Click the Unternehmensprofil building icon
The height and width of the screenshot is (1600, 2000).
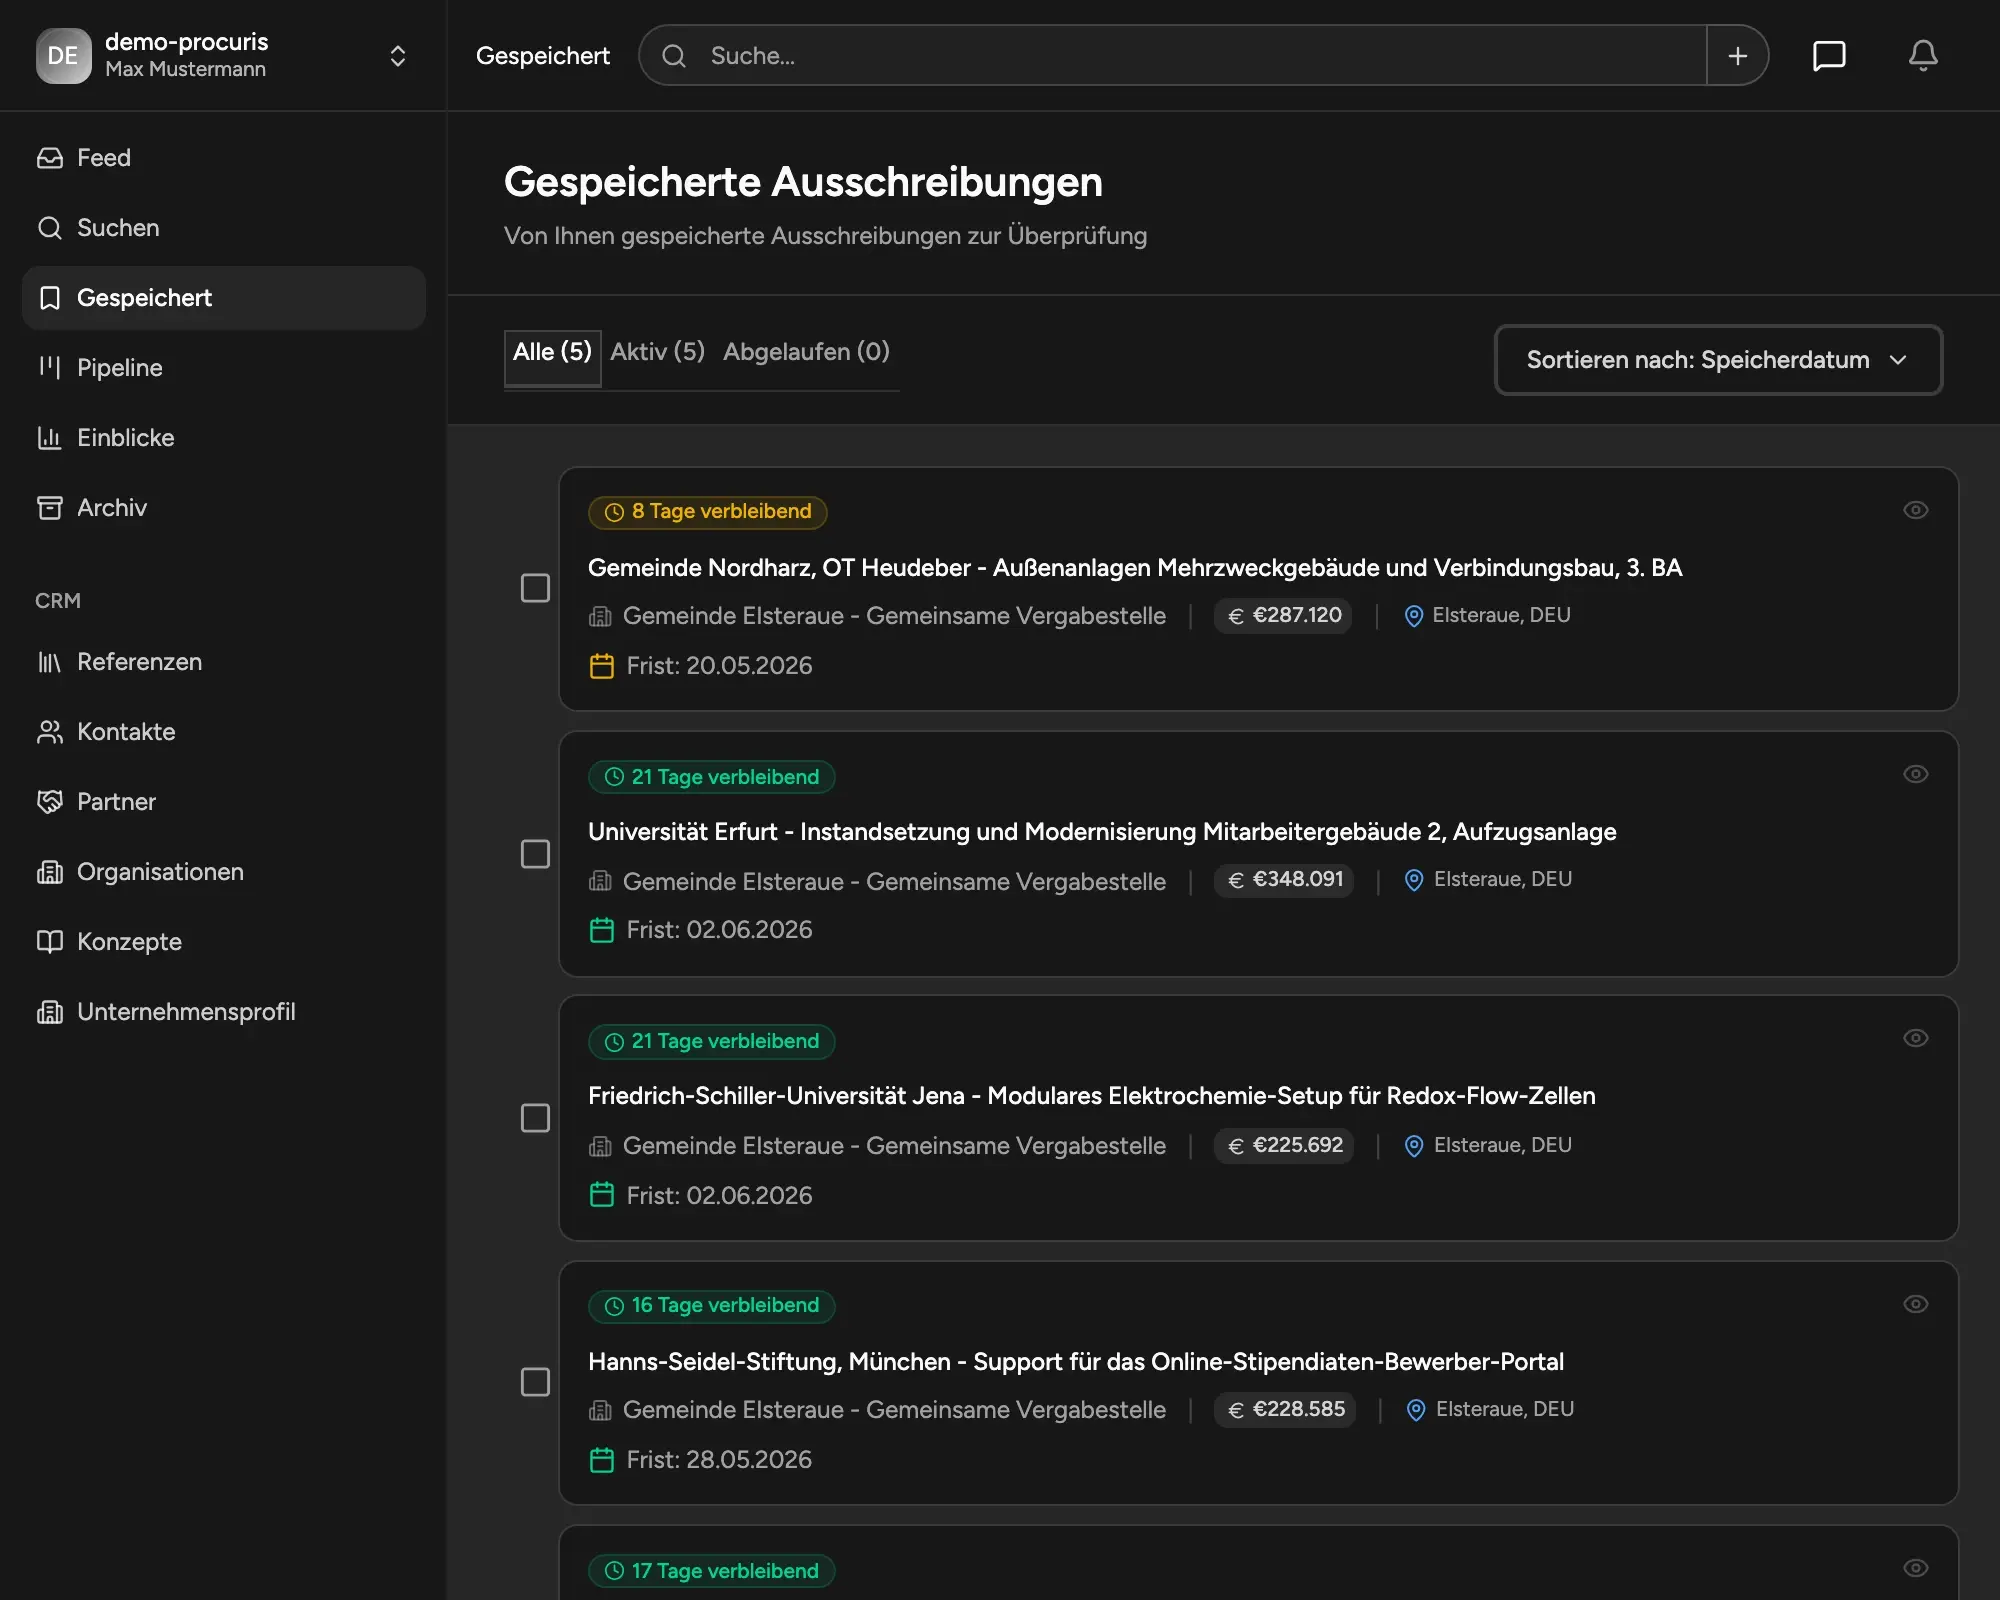(x=50, y=1012)
